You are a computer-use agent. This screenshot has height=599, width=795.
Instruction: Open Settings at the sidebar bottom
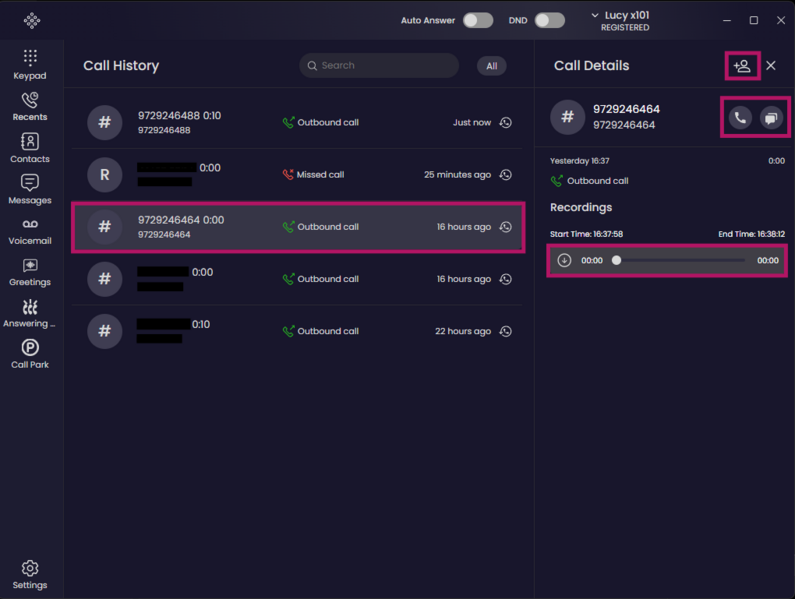(x=30, y=575)
